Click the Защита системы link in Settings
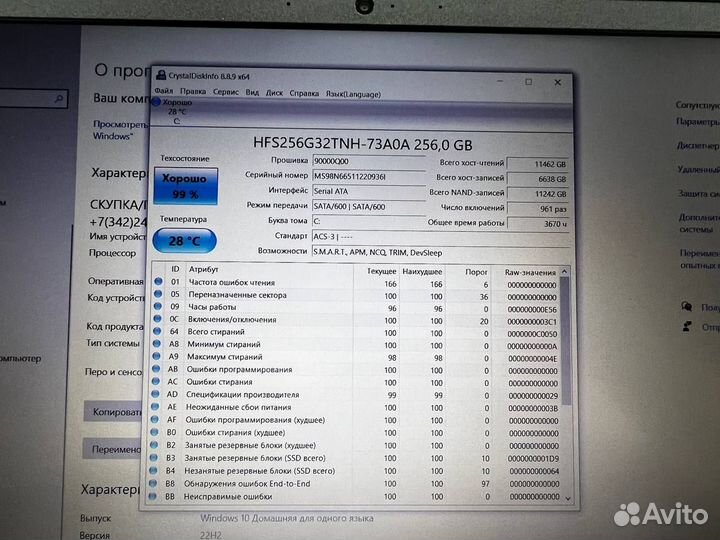Screen dimensions: 720x540 (698, 193)
